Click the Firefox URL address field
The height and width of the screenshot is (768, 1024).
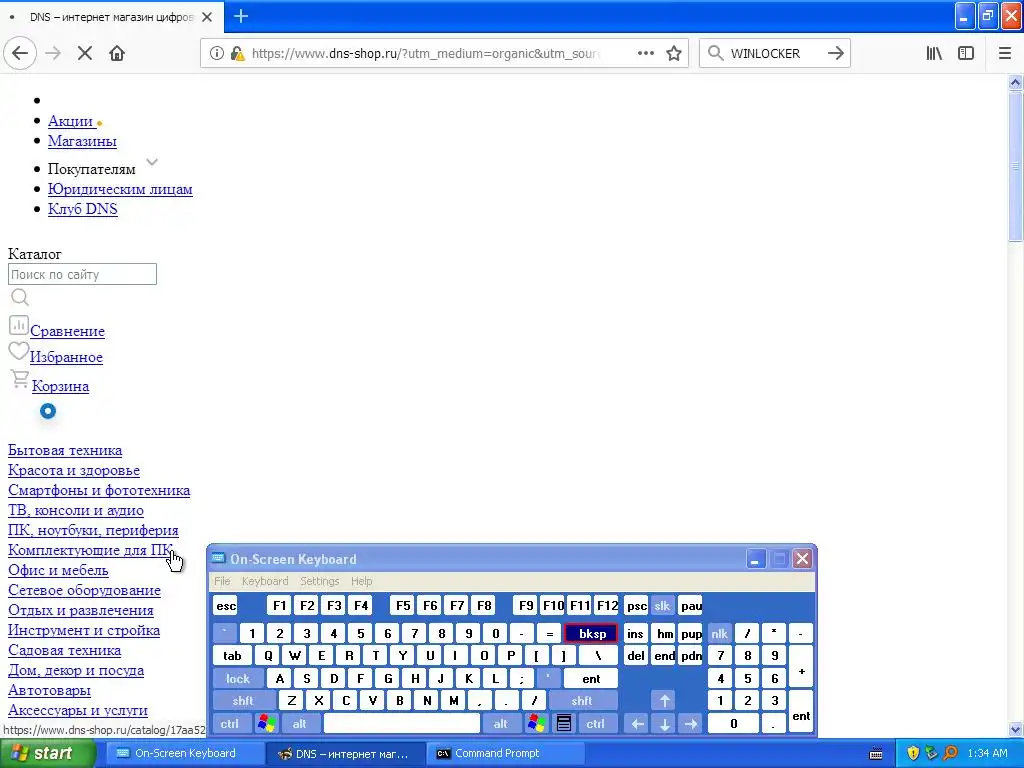pos(424,54)
